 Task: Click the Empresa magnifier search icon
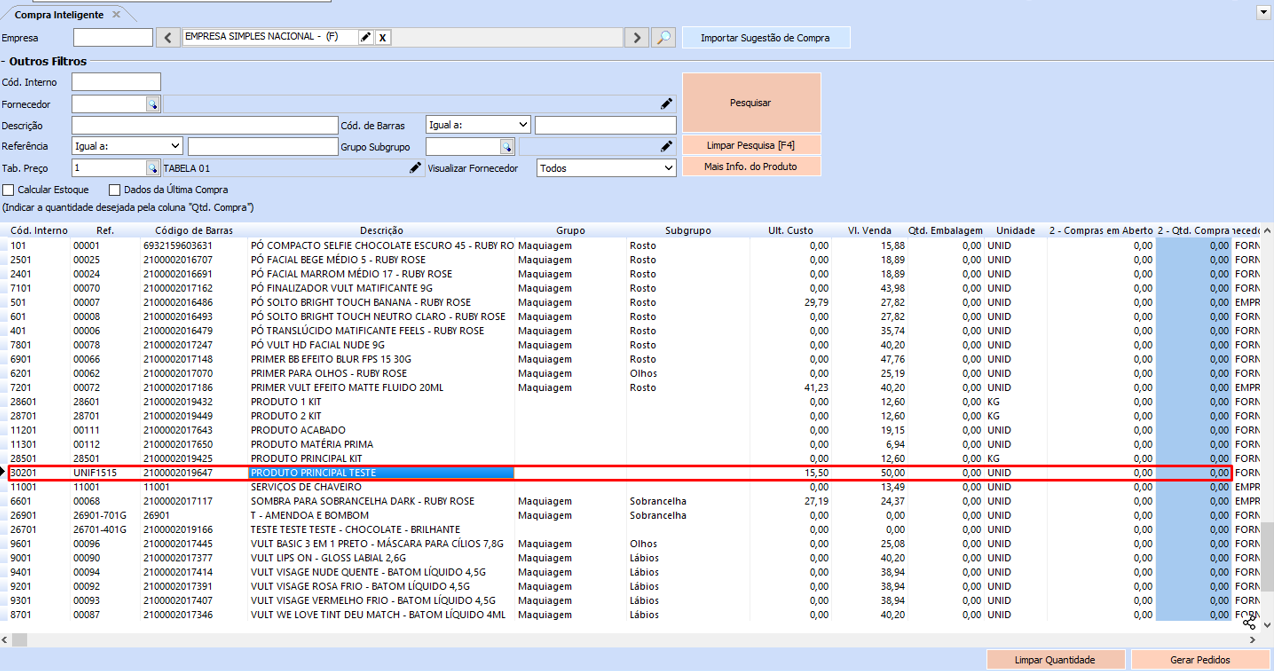click(x=663, y=38)
